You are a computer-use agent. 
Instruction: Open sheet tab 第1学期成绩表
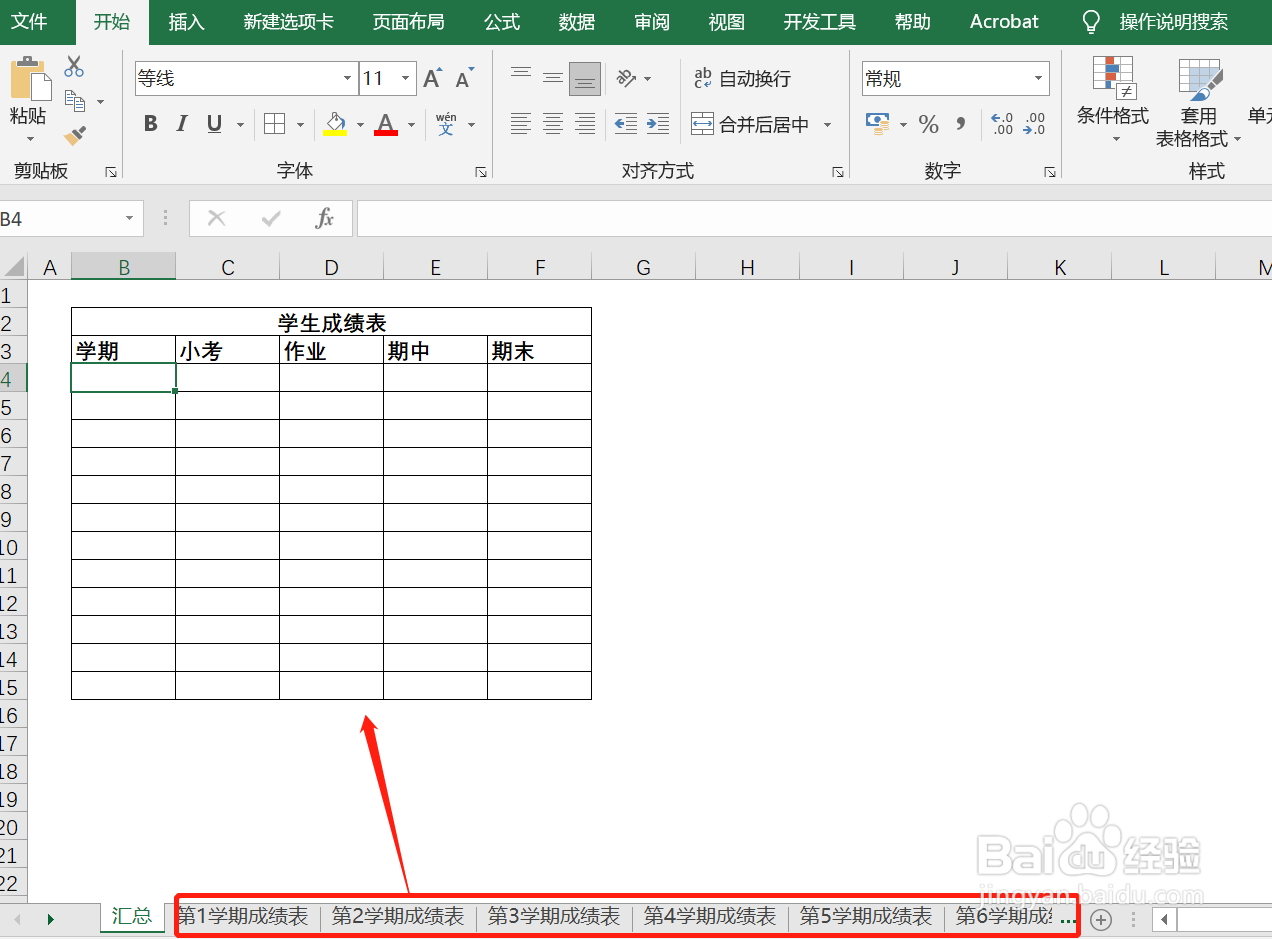coord(243,916)
